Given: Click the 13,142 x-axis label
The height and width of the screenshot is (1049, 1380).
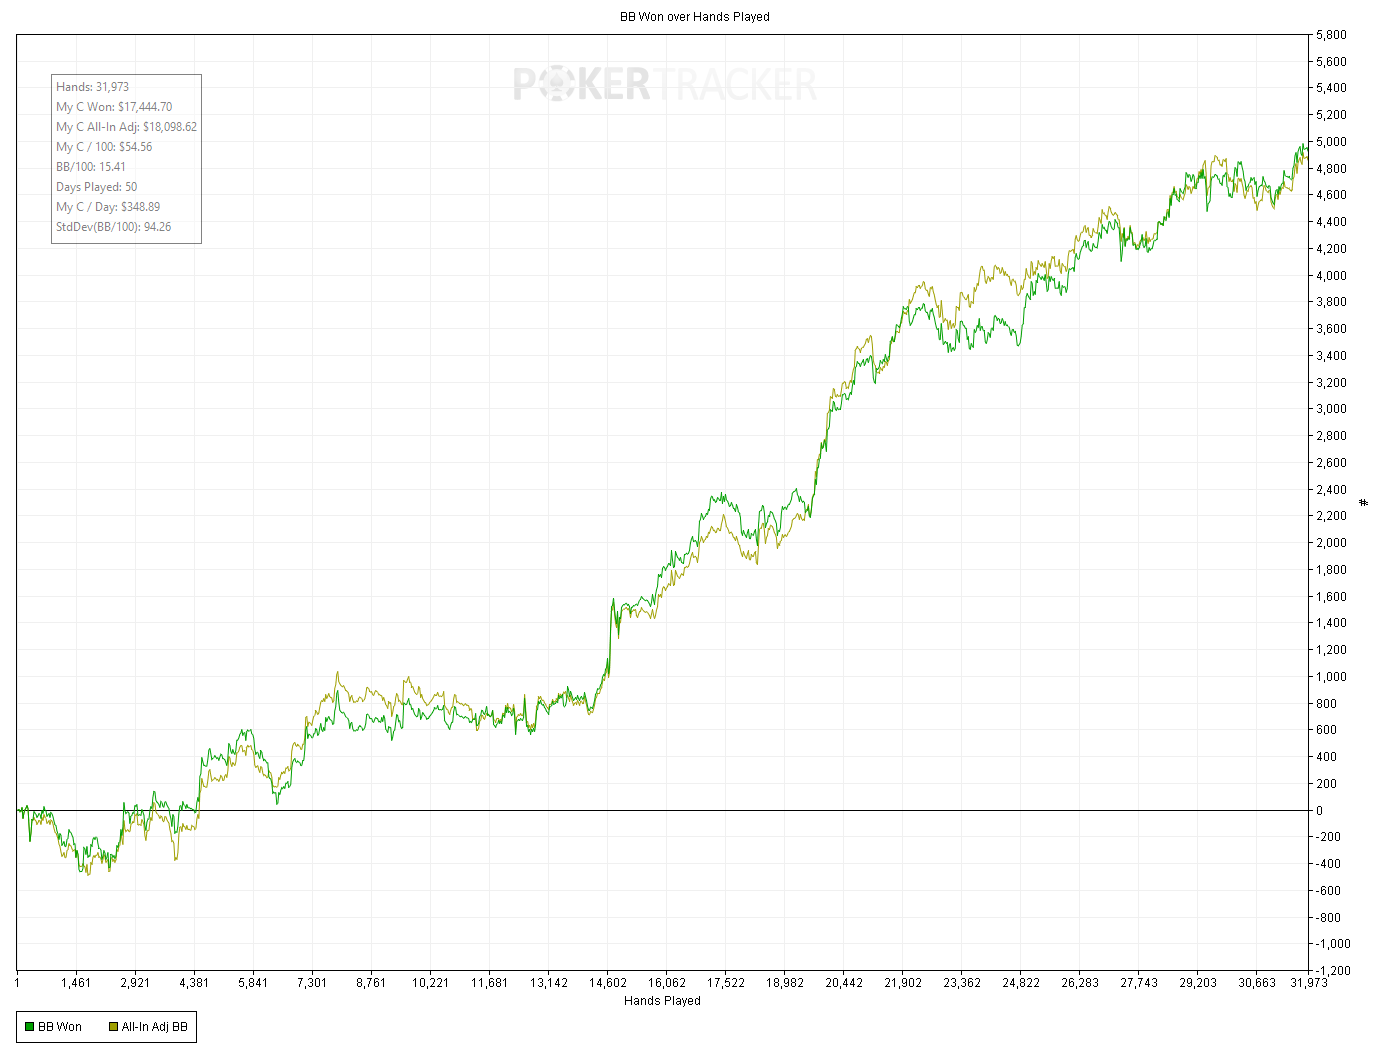Looking at the screenshot, I should (x=549, y=983).
